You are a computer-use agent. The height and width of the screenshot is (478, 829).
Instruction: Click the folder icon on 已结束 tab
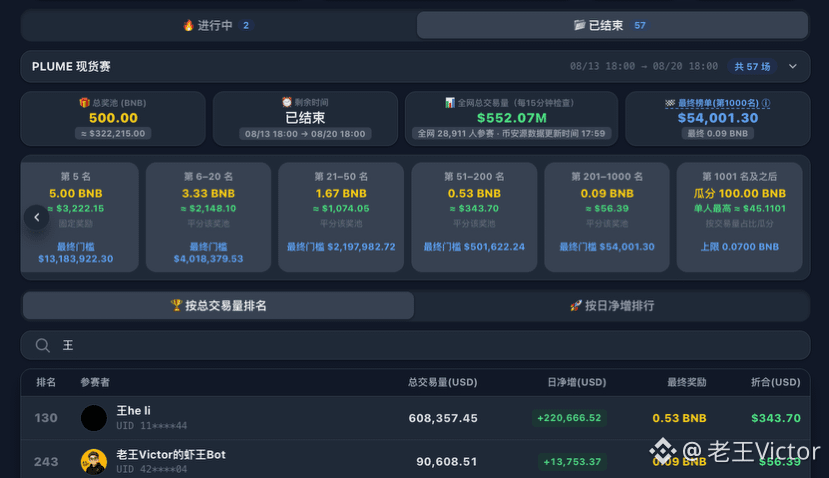click(579, 25)
